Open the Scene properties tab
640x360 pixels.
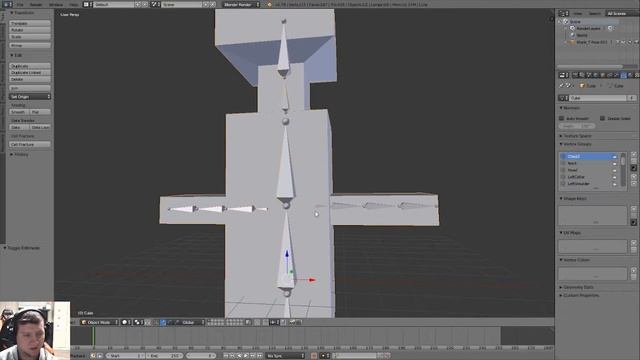coord(589,75)
